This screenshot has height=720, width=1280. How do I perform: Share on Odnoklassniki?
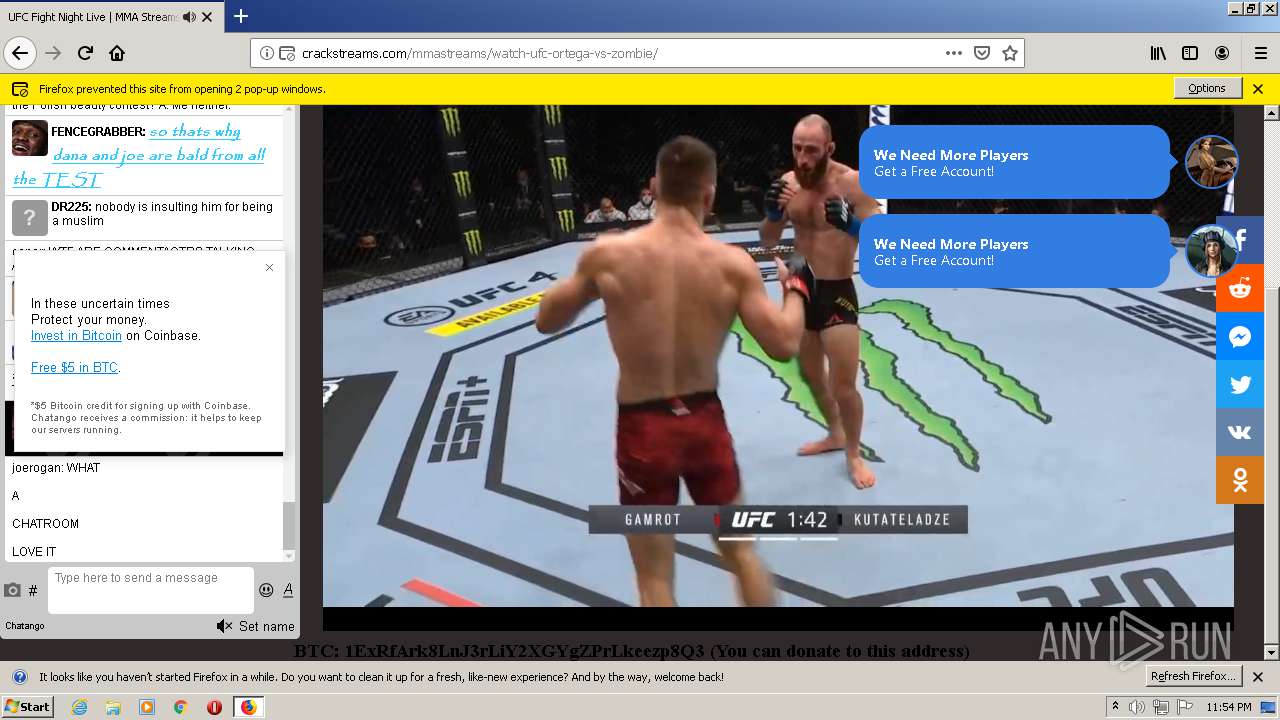click(1240, 480)
